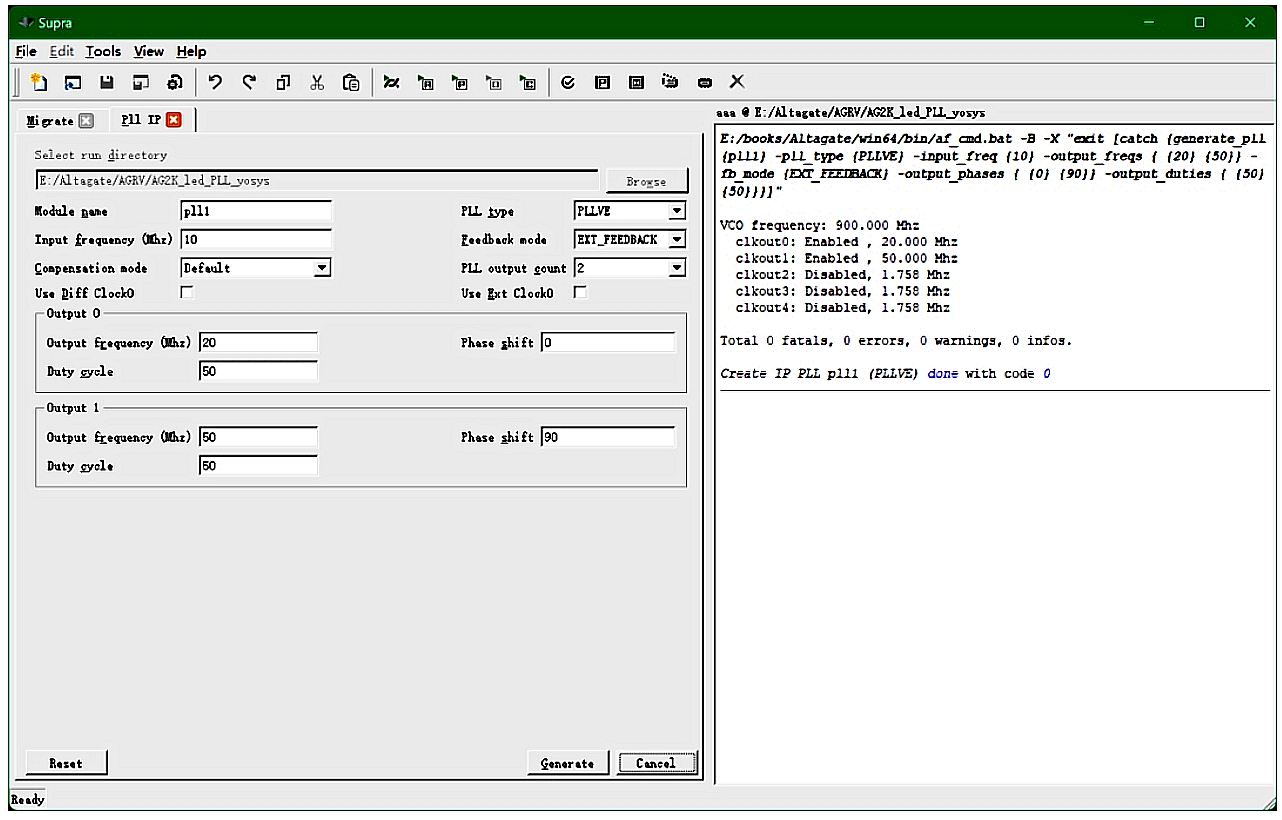Click the black device toolbar icon
1282x820 pixels.
click(x=704, y=82)
